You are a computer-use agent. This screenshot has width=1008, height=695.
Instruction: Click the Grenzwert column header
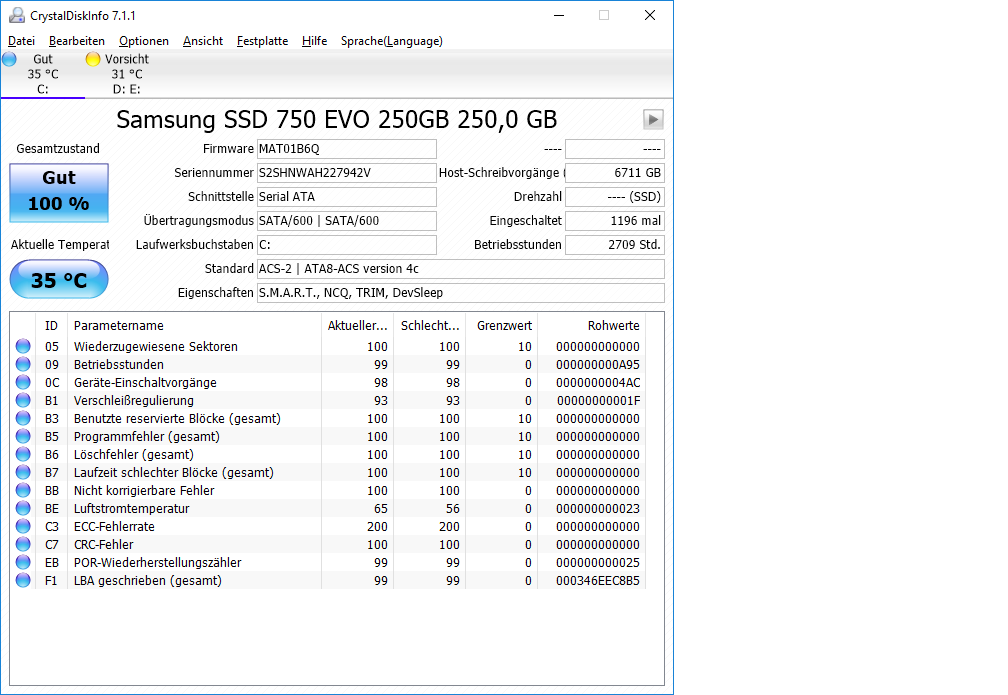501,326
